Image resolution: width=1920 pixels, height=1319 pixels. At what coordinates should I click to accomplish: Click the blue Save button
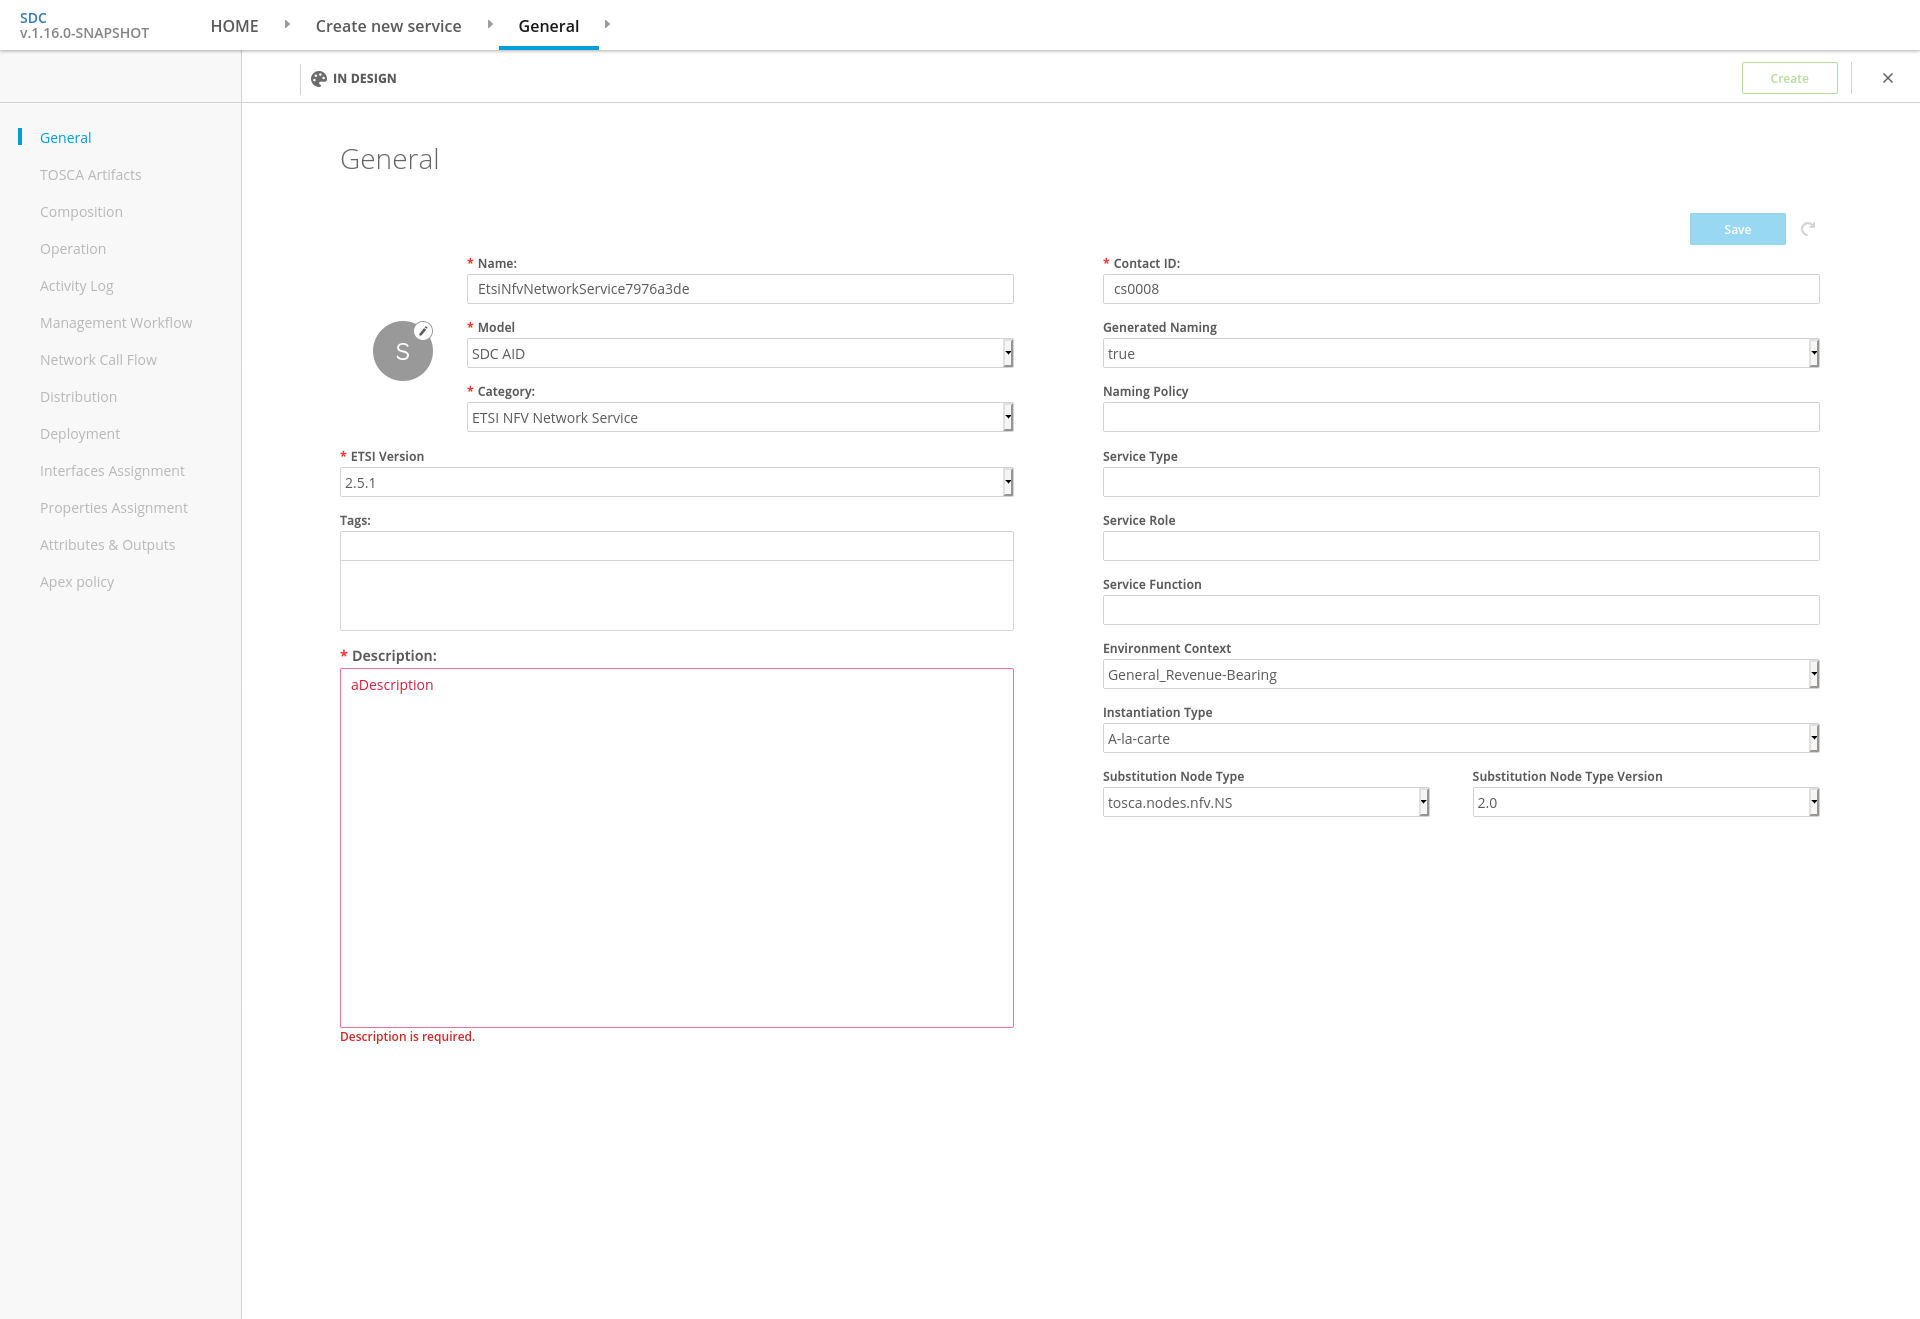click(x=1737, y=229)
